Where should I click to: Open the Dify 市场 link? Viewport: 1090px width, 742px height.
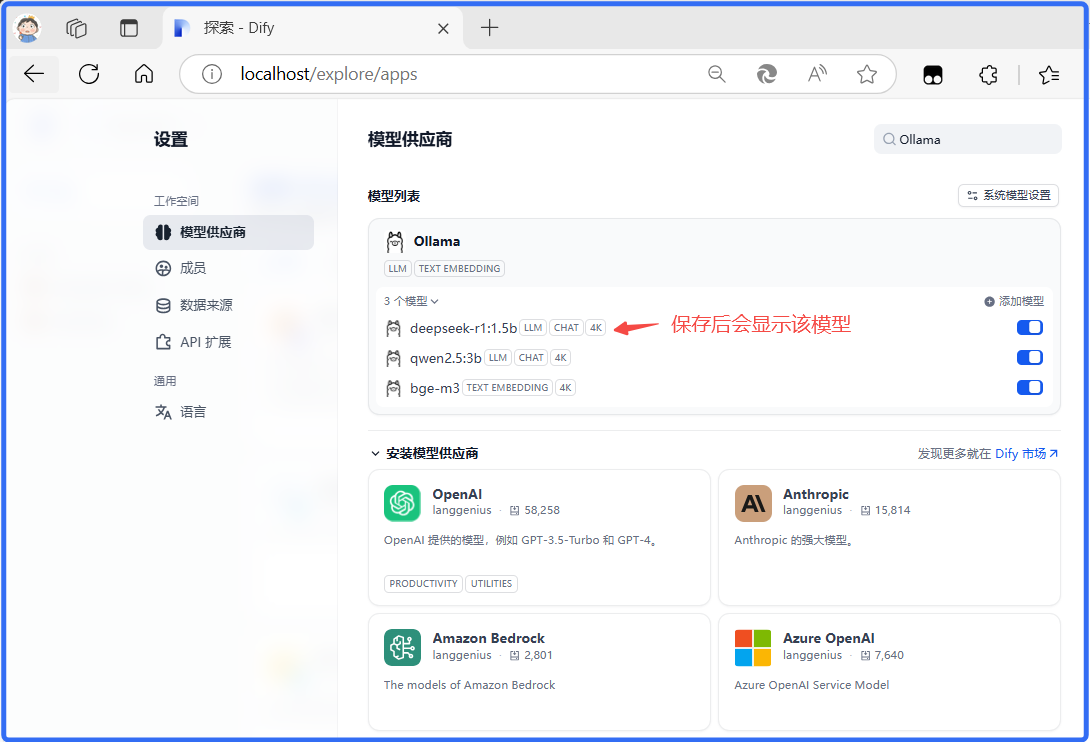pyautogui.click(x=1026, y=453)
